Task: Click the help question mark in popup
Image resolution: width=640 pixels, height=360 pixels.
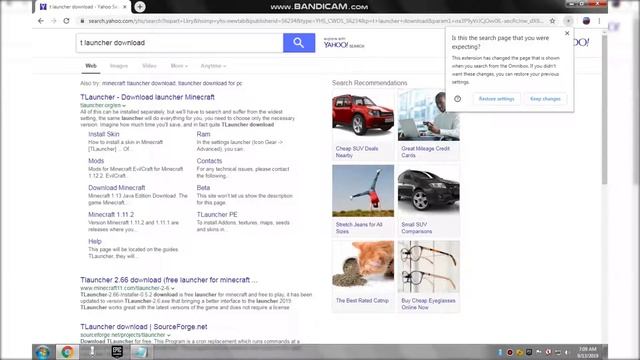Action: (458, 99)
